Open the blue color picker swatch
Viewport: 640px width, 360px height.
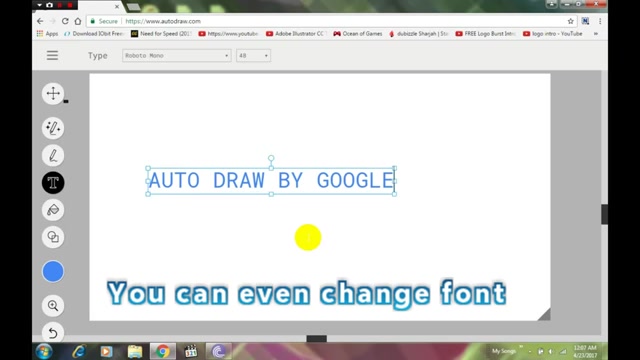tap(53, 271)
